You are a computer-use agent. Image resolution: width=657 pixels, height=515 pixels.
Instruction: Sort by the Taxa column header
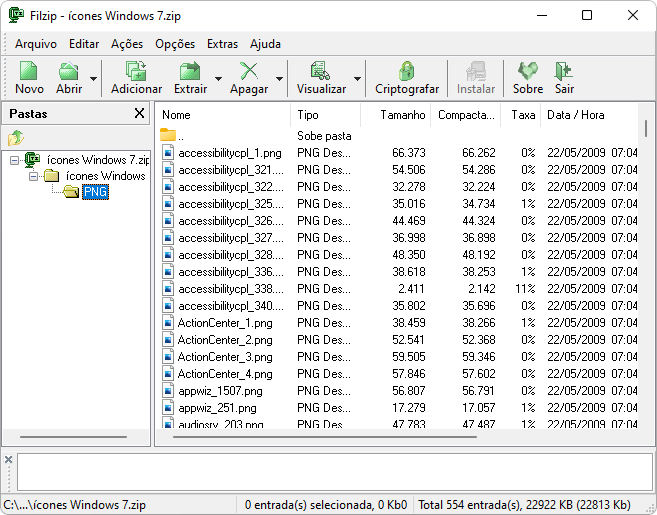[521, 115]
